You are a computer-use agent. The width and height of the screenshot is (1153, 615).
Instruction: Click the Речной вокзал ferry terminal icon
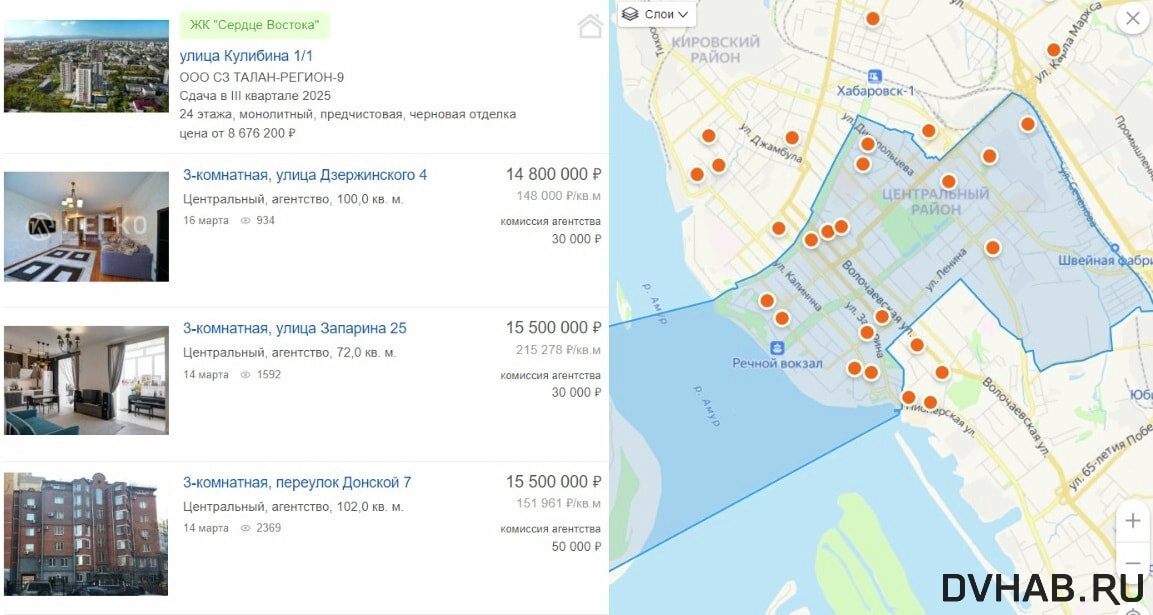(776, 346)
